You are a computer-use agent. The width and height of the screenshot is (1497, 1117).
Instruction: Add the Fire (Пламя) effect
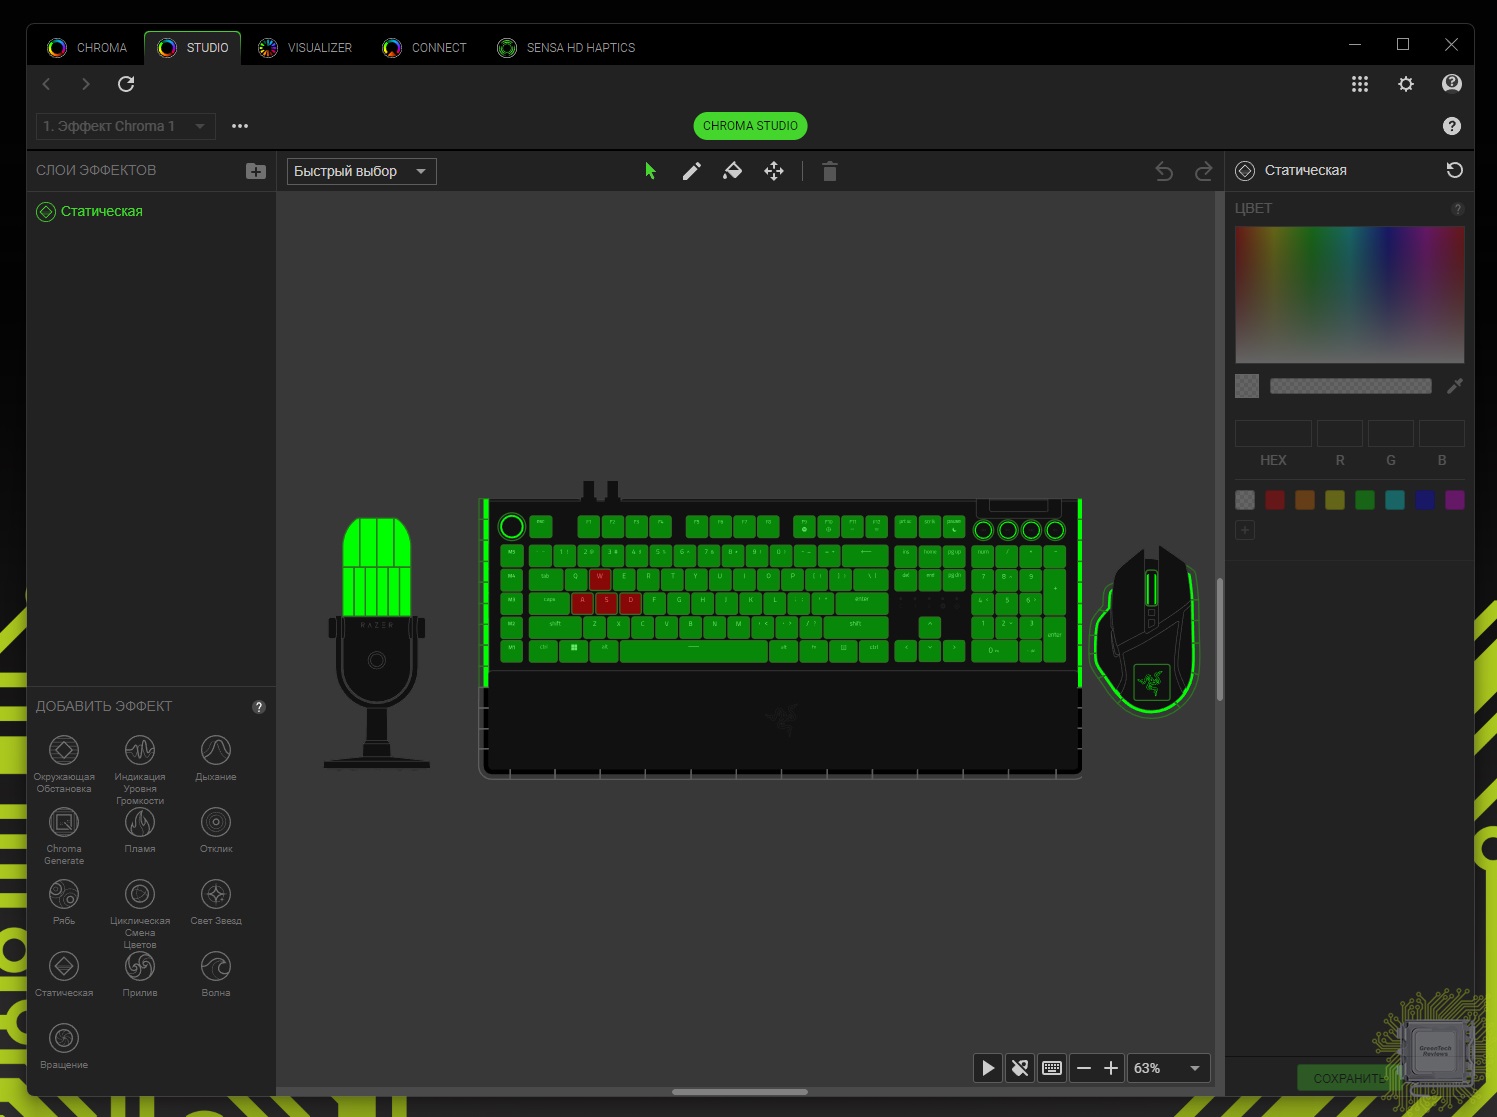pyautogui.click(x=140, y=823)
